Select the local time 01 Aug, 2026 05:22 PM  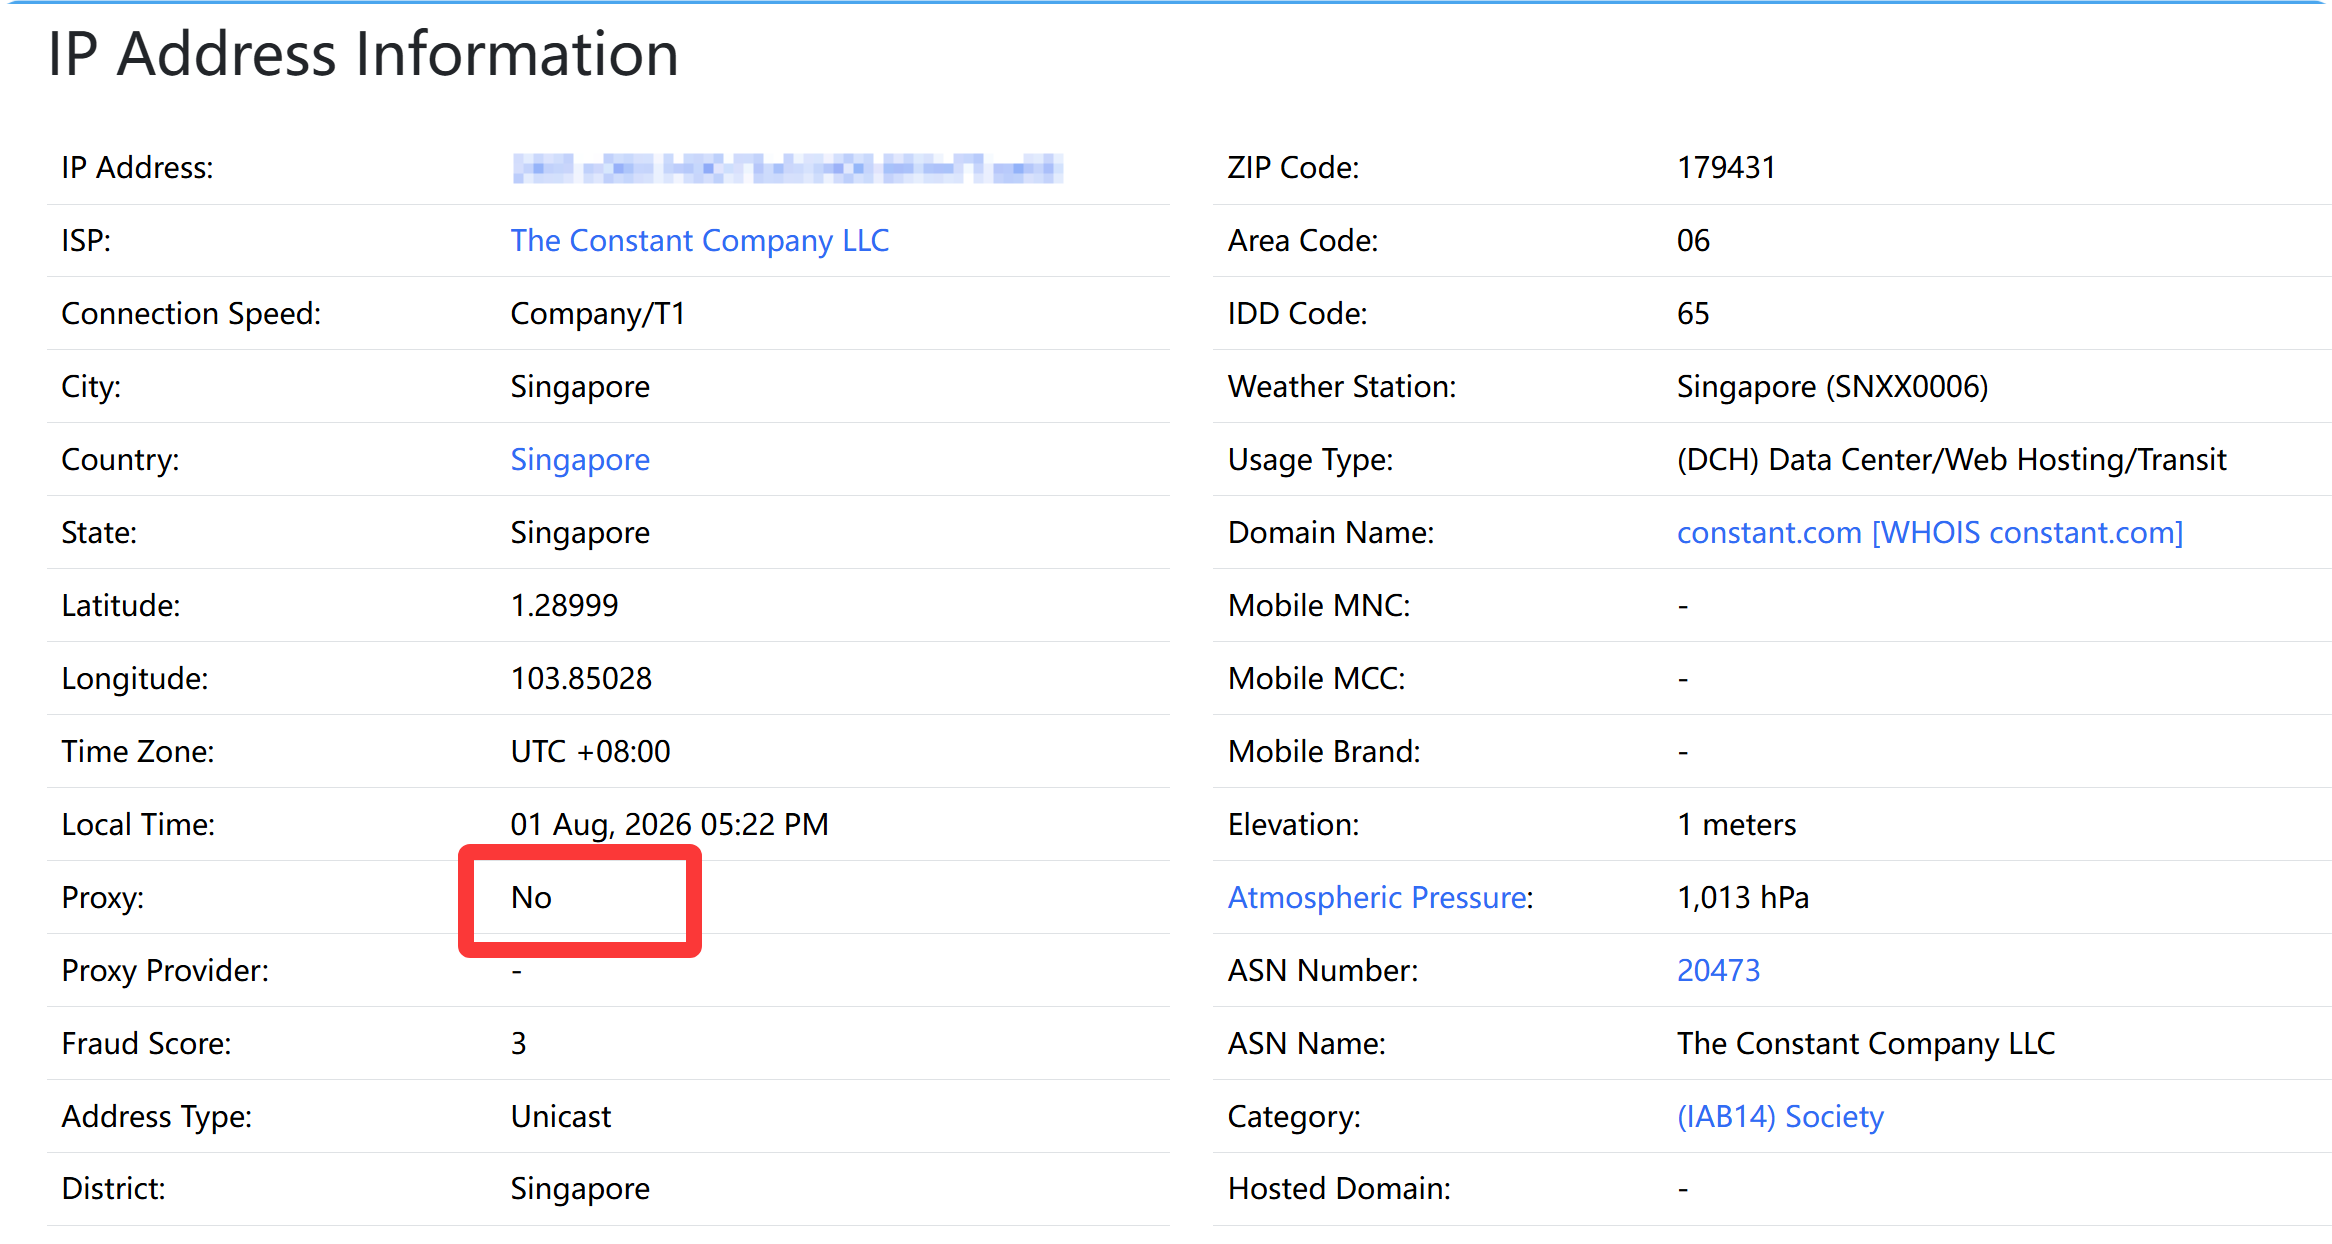pyautogui.click(x=669, y=825)
